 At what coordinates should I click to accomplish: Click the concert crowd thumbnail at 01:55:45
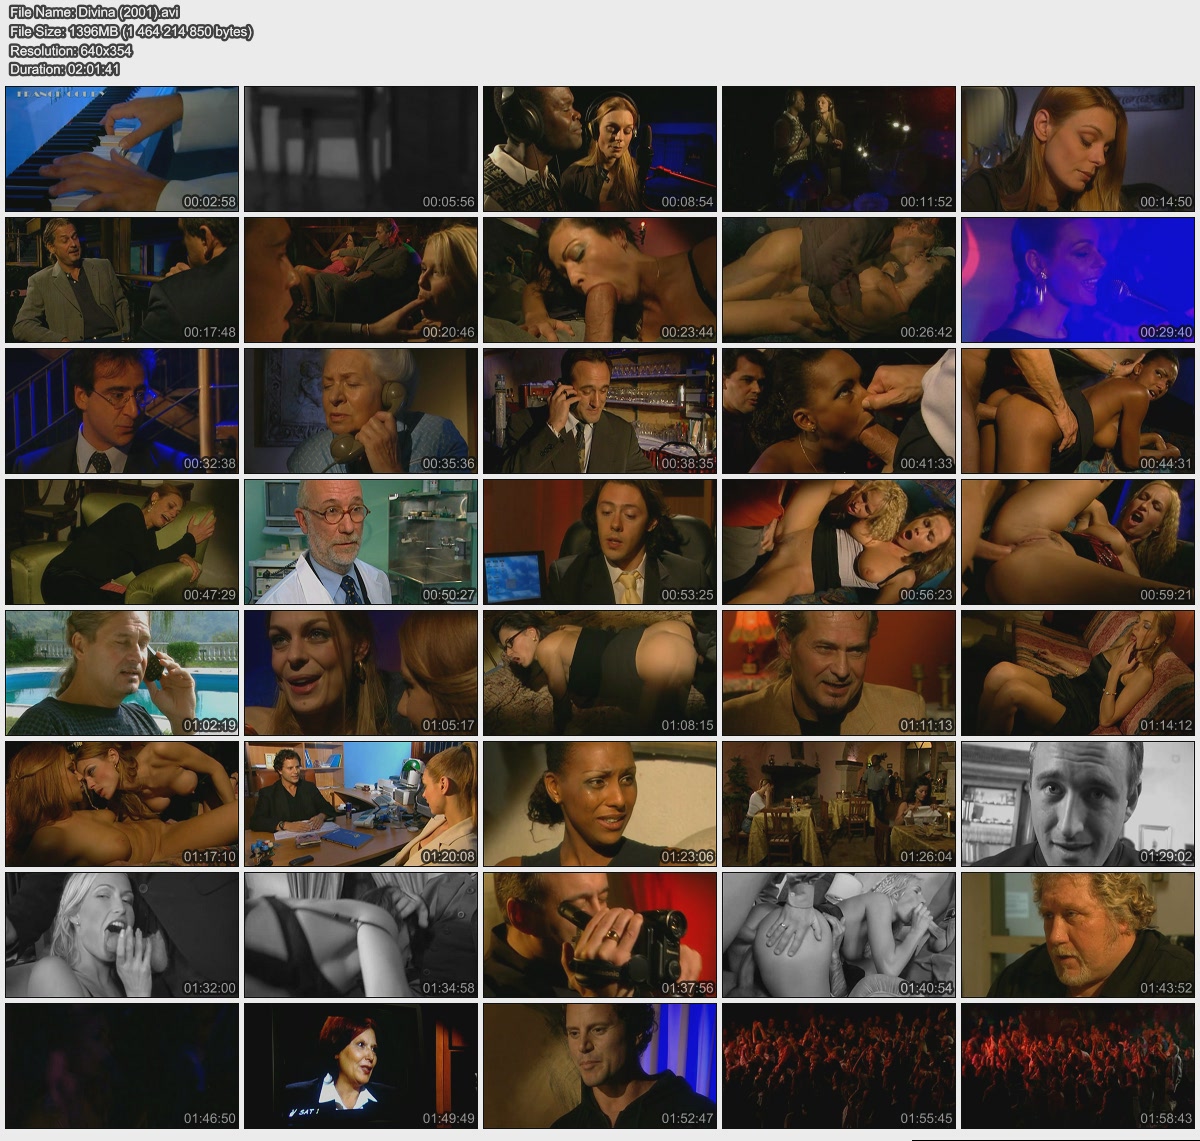click(x=839, y=1066)
